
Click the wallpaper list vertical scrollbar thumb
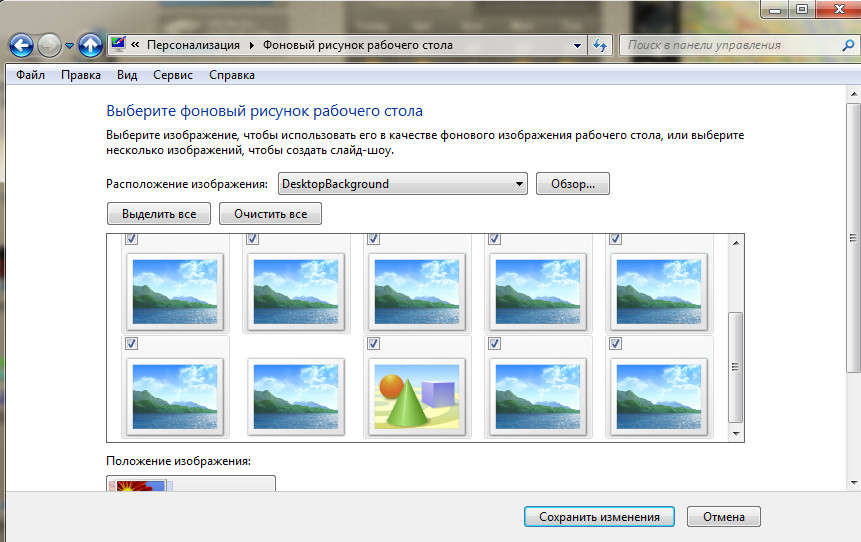pos(737,365)
